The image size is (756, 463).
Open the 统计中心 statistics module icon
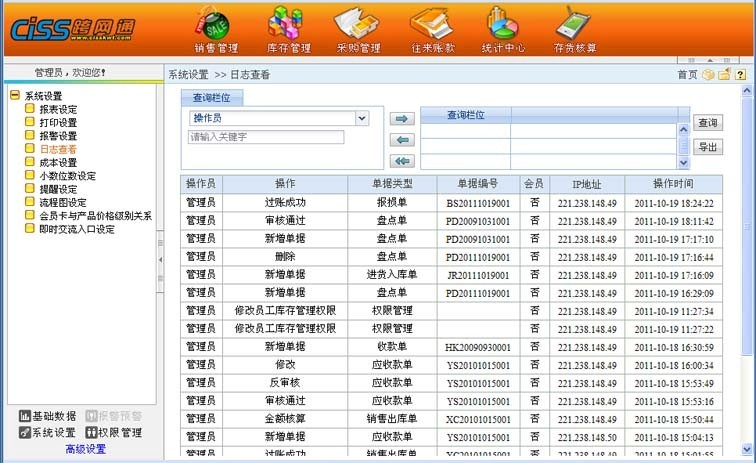coord(506,27)
